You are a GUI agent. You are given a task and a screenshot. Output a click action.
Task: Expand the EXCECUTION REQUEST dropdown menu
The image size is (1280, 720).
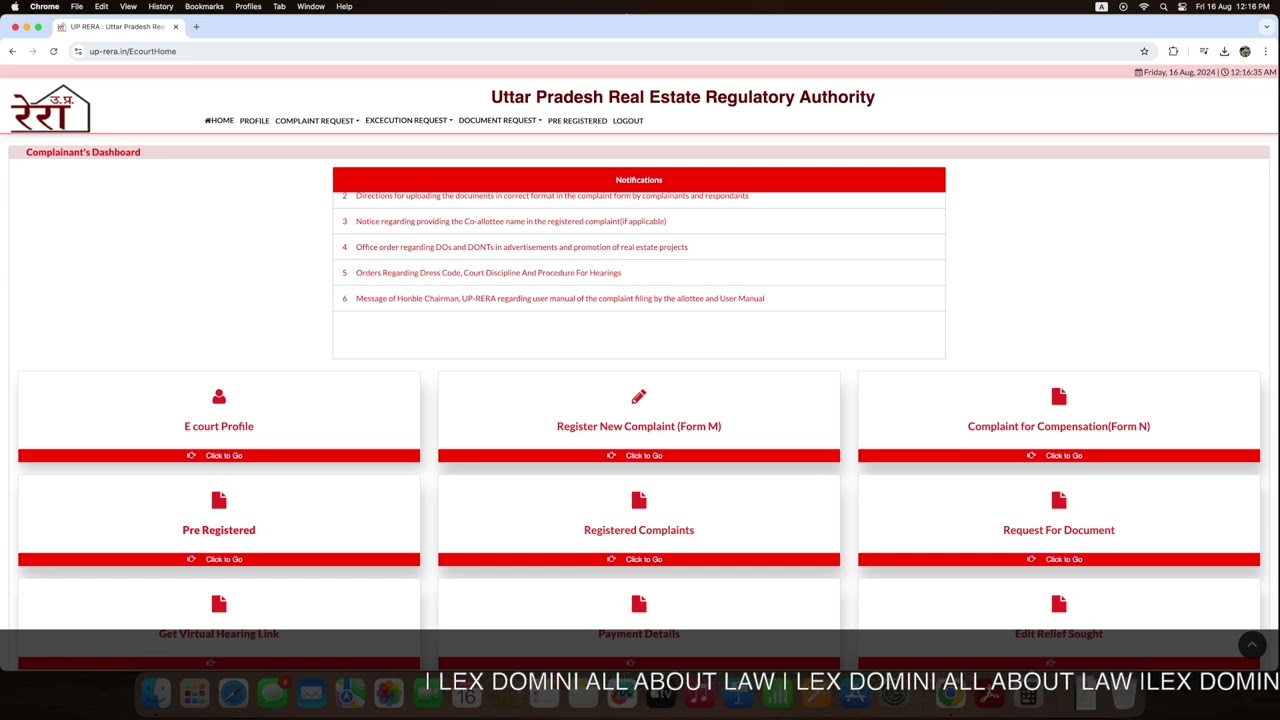click(409, 121)
